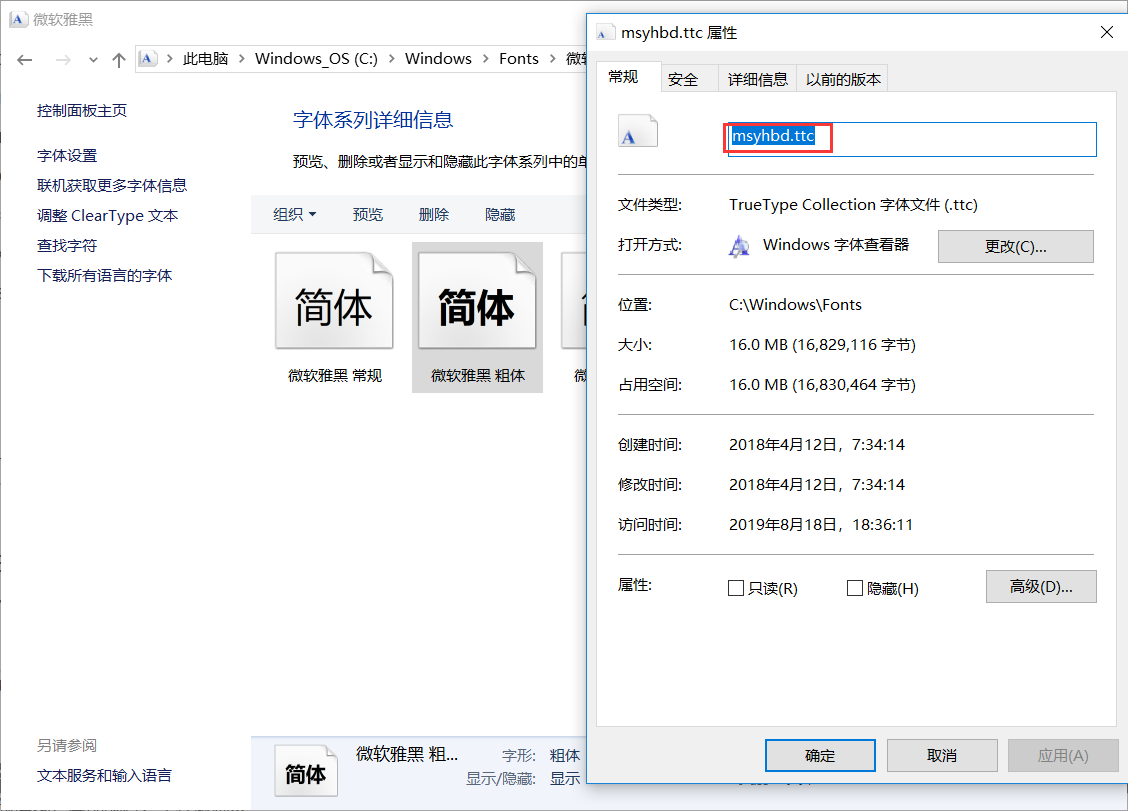Open 联机获取更多字体信息 link
This screenshot has height=811, width=1128.
click(x=112, y=186)
